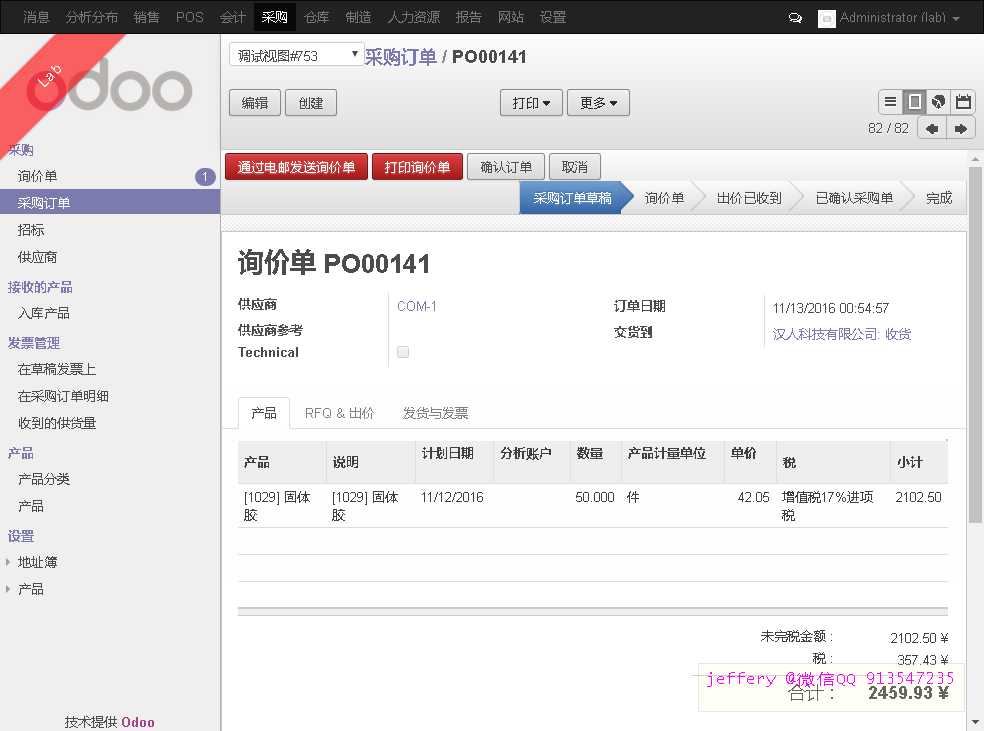Switch to list view icon
The image size is (984, 731).
(890, 102)
